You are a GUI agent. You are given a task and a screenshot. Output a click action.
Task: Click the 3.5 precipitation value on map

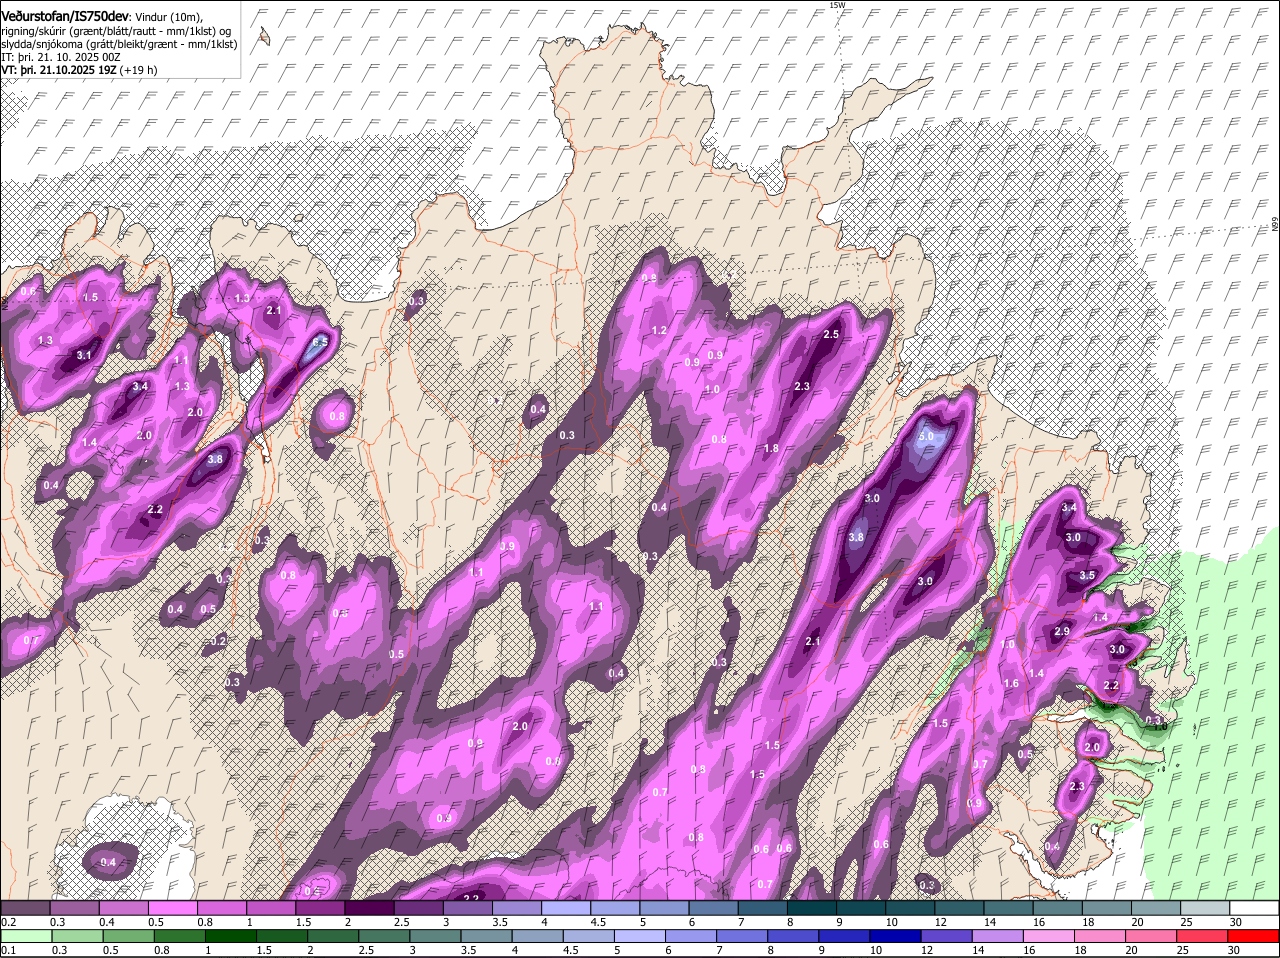click(1088, 576)
